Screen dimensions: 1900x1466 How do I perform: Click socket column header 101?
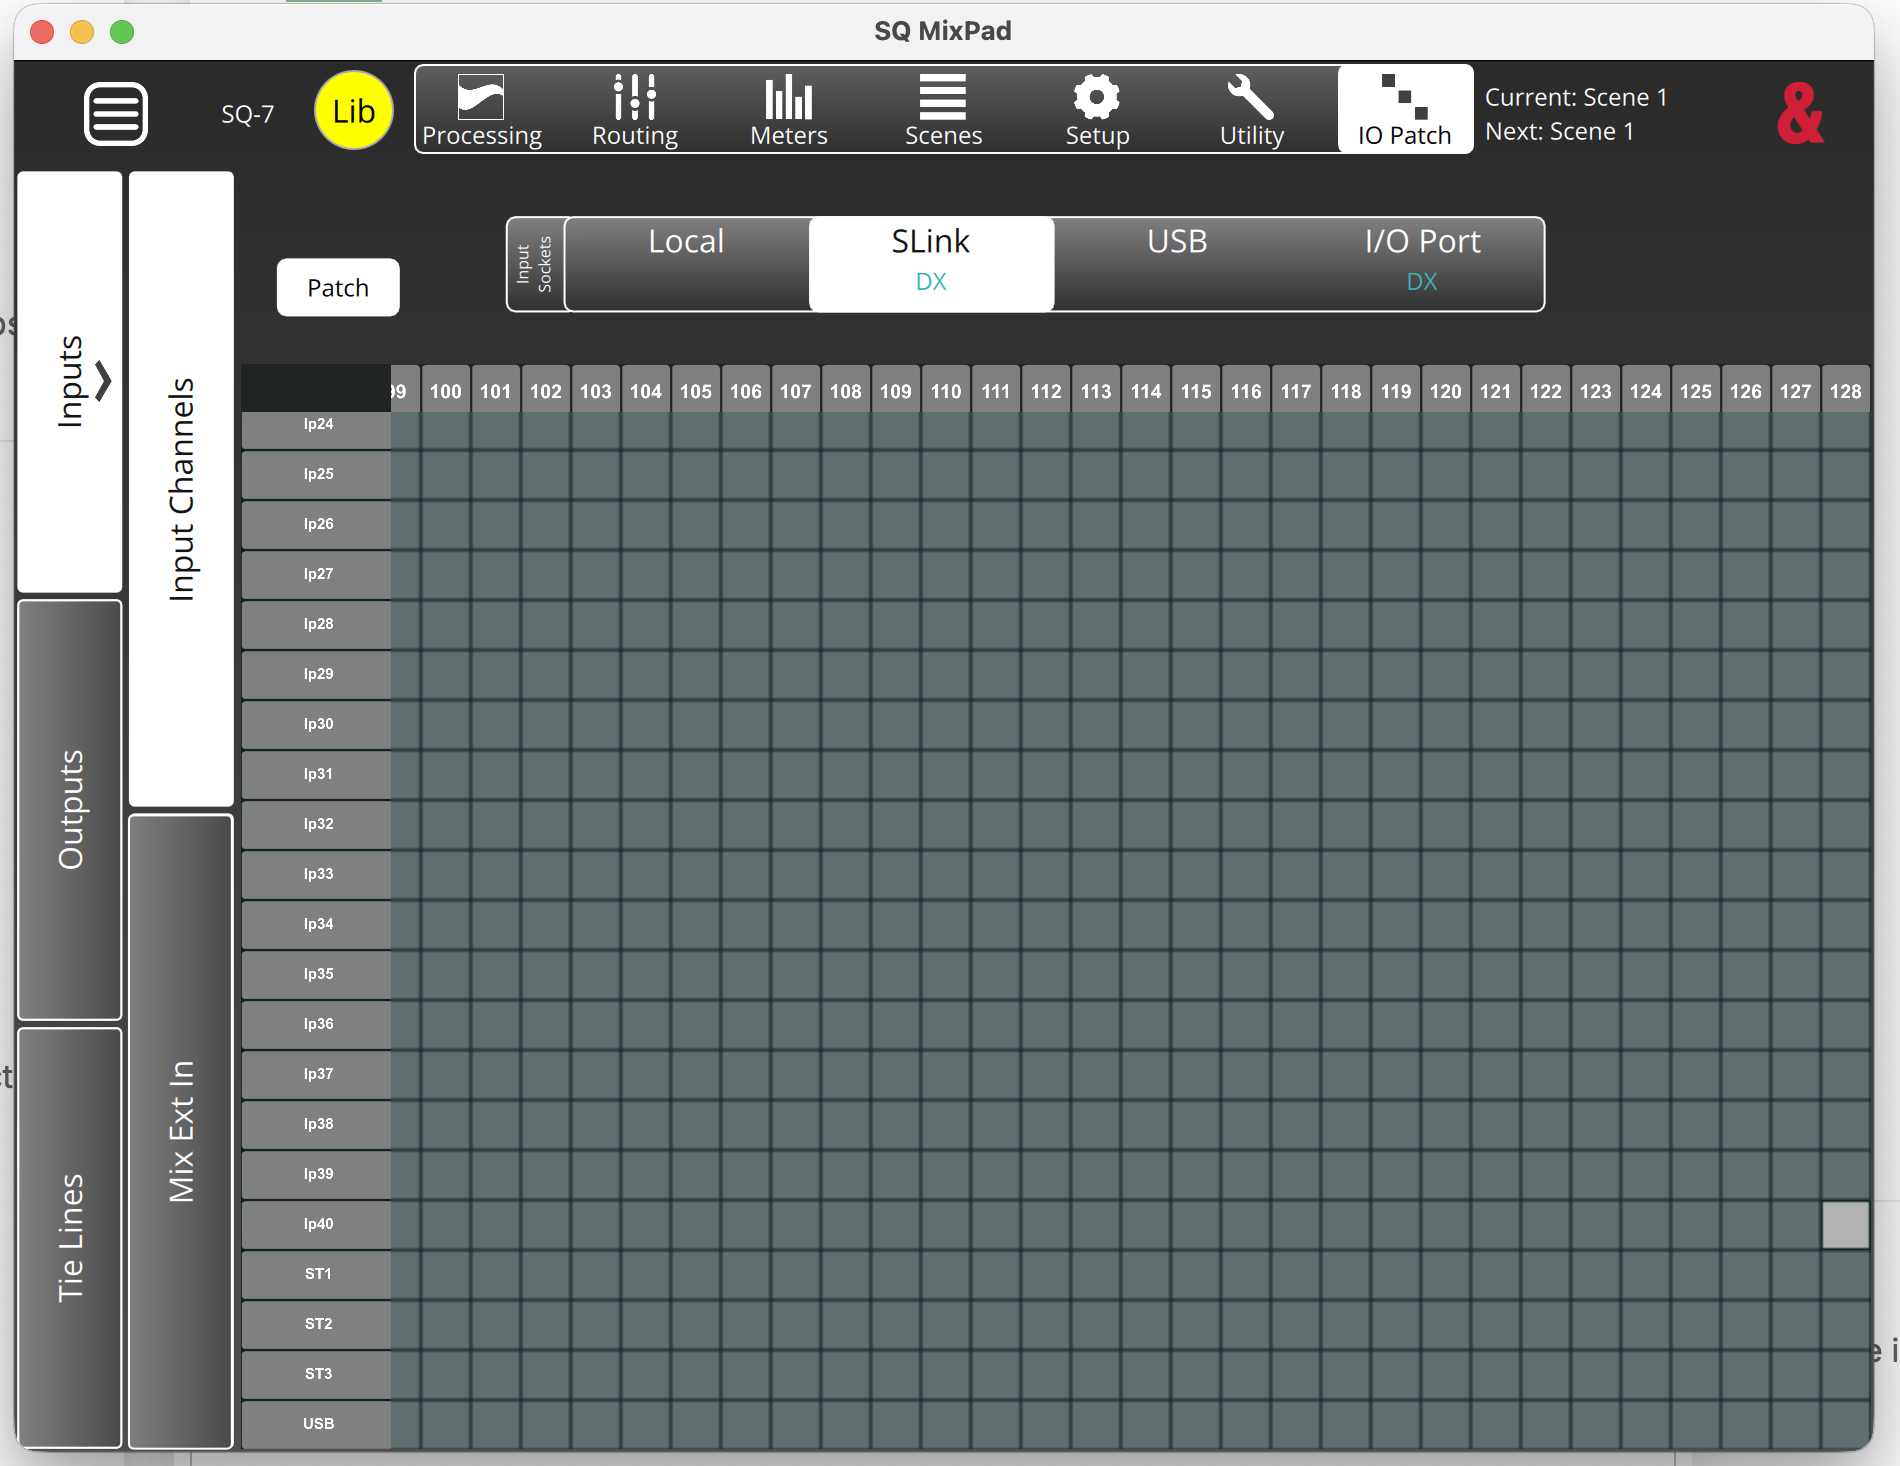496,389
